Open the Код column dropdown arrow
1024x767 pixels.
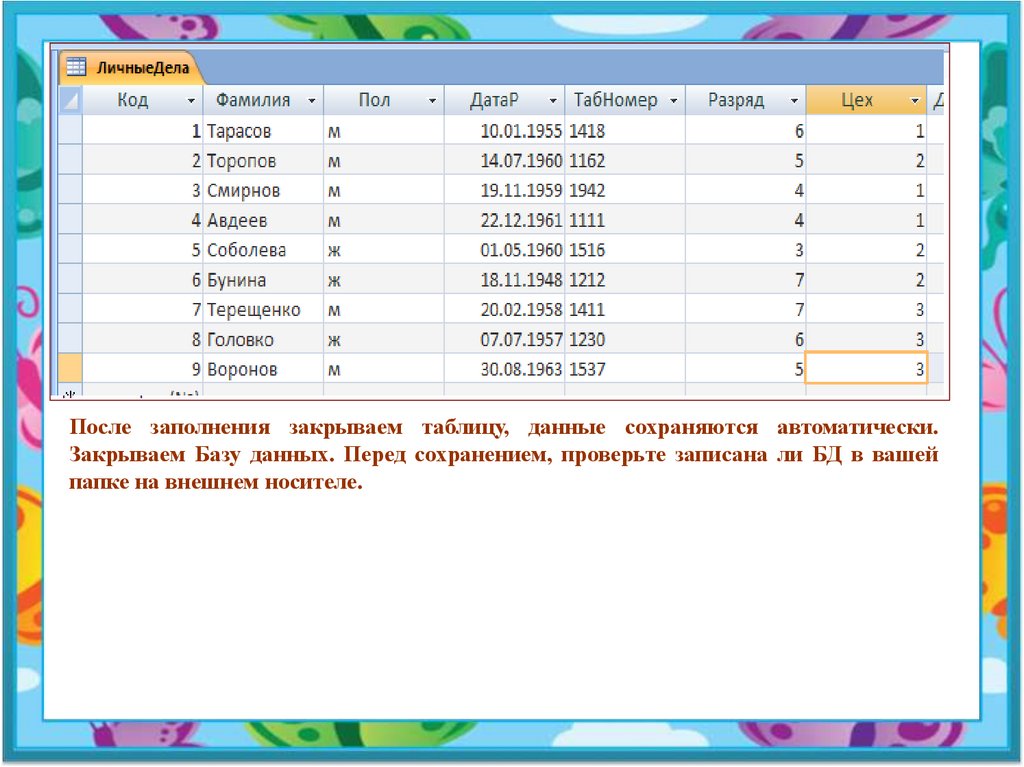pyautogui.click(x=191, y=101)
